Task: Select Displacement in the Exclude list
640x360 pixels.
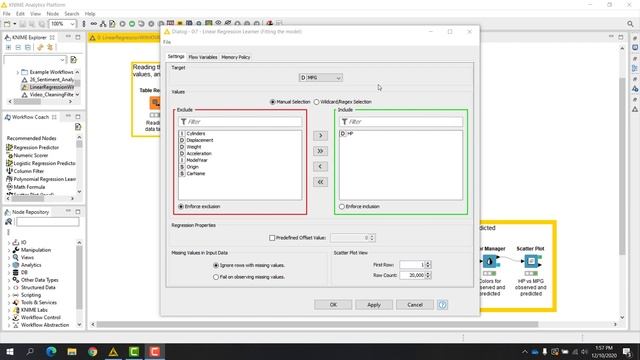Action: click(x=200, y=140)
